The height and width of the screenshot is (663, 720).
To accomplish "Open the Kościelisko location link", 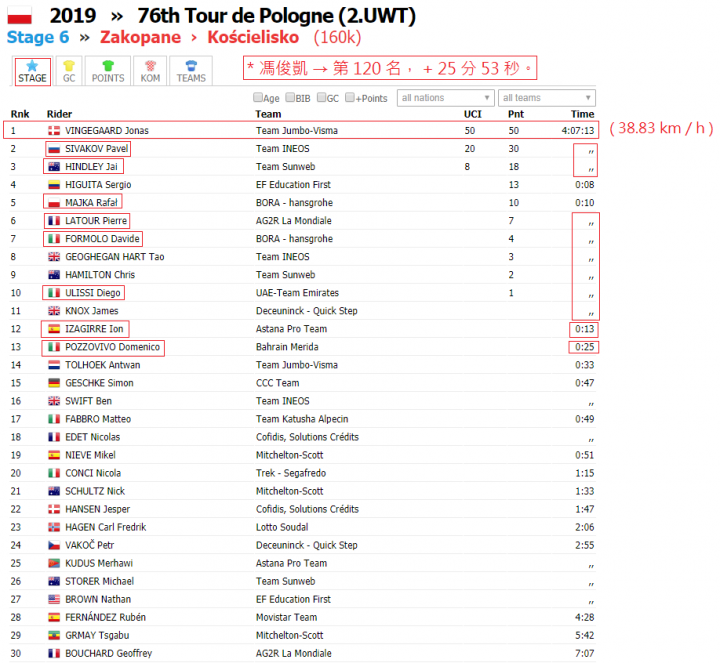I will pos(253,37).
